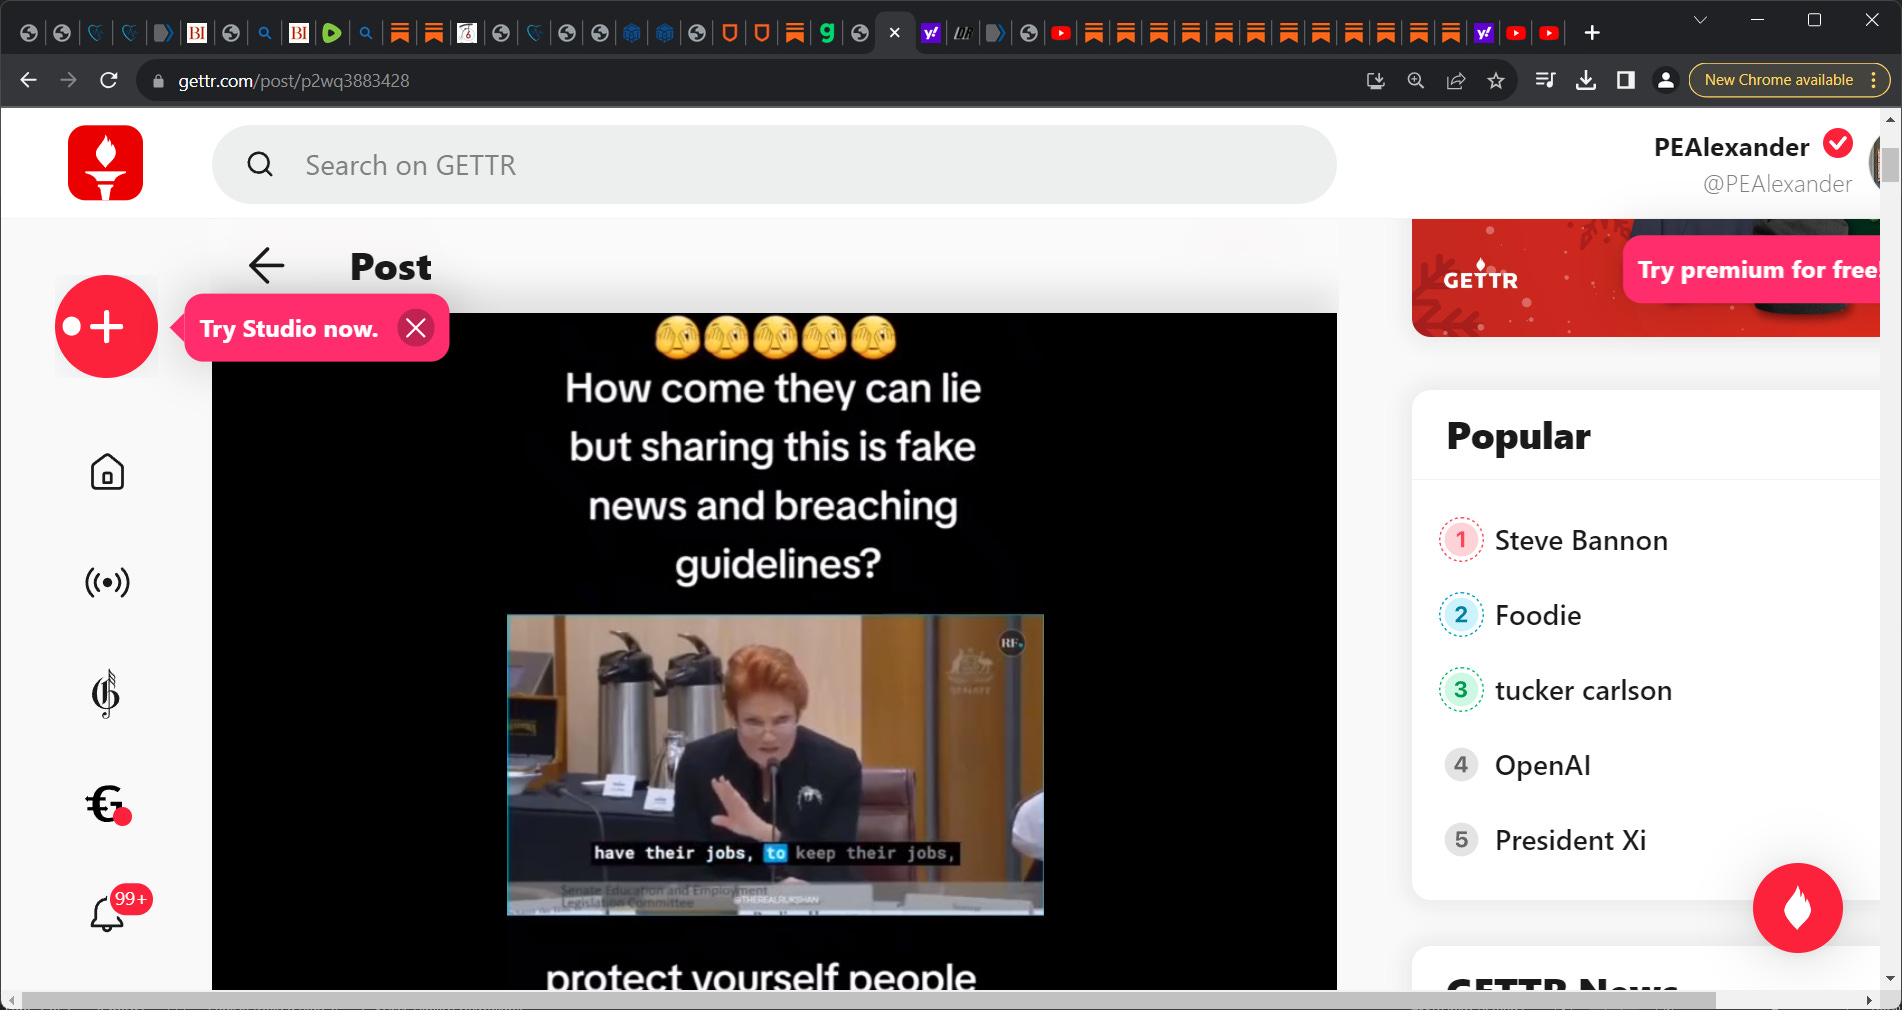The height and width of the screenshot is (1010, 1902).
Task: Open the Euro-style G wallet icon
Action: tap(107, 804)
